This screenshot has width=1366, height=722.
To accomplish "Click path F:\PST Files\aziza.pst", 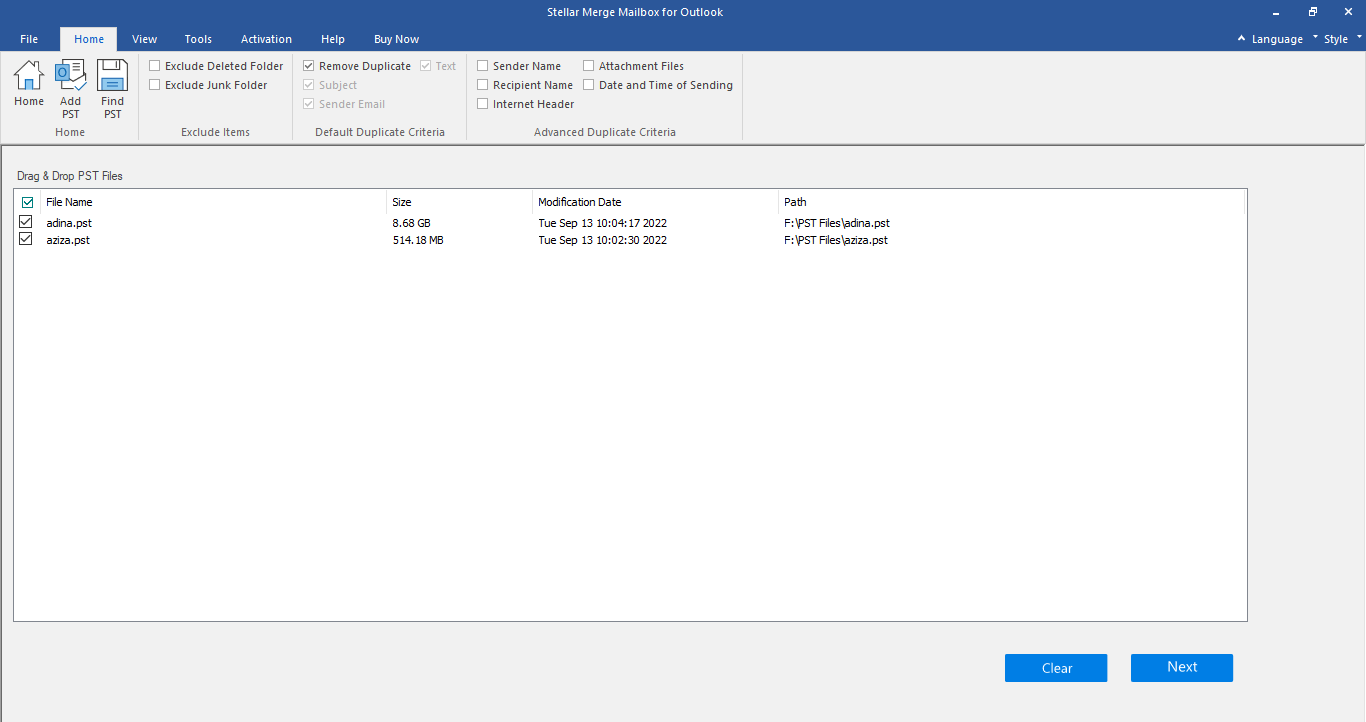I will tap(836, 240).
